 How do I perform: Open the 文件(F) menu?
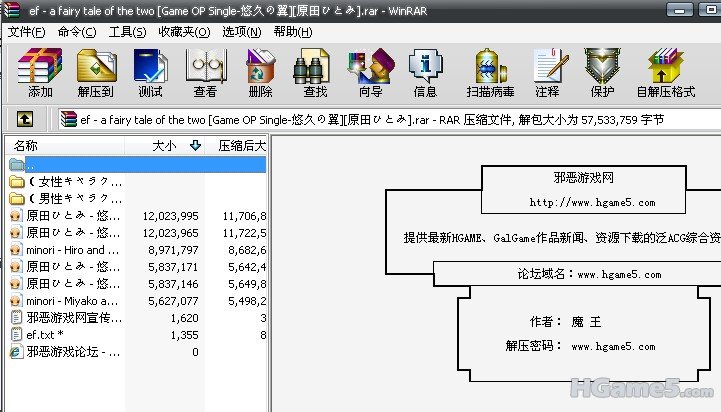[27, 32]
